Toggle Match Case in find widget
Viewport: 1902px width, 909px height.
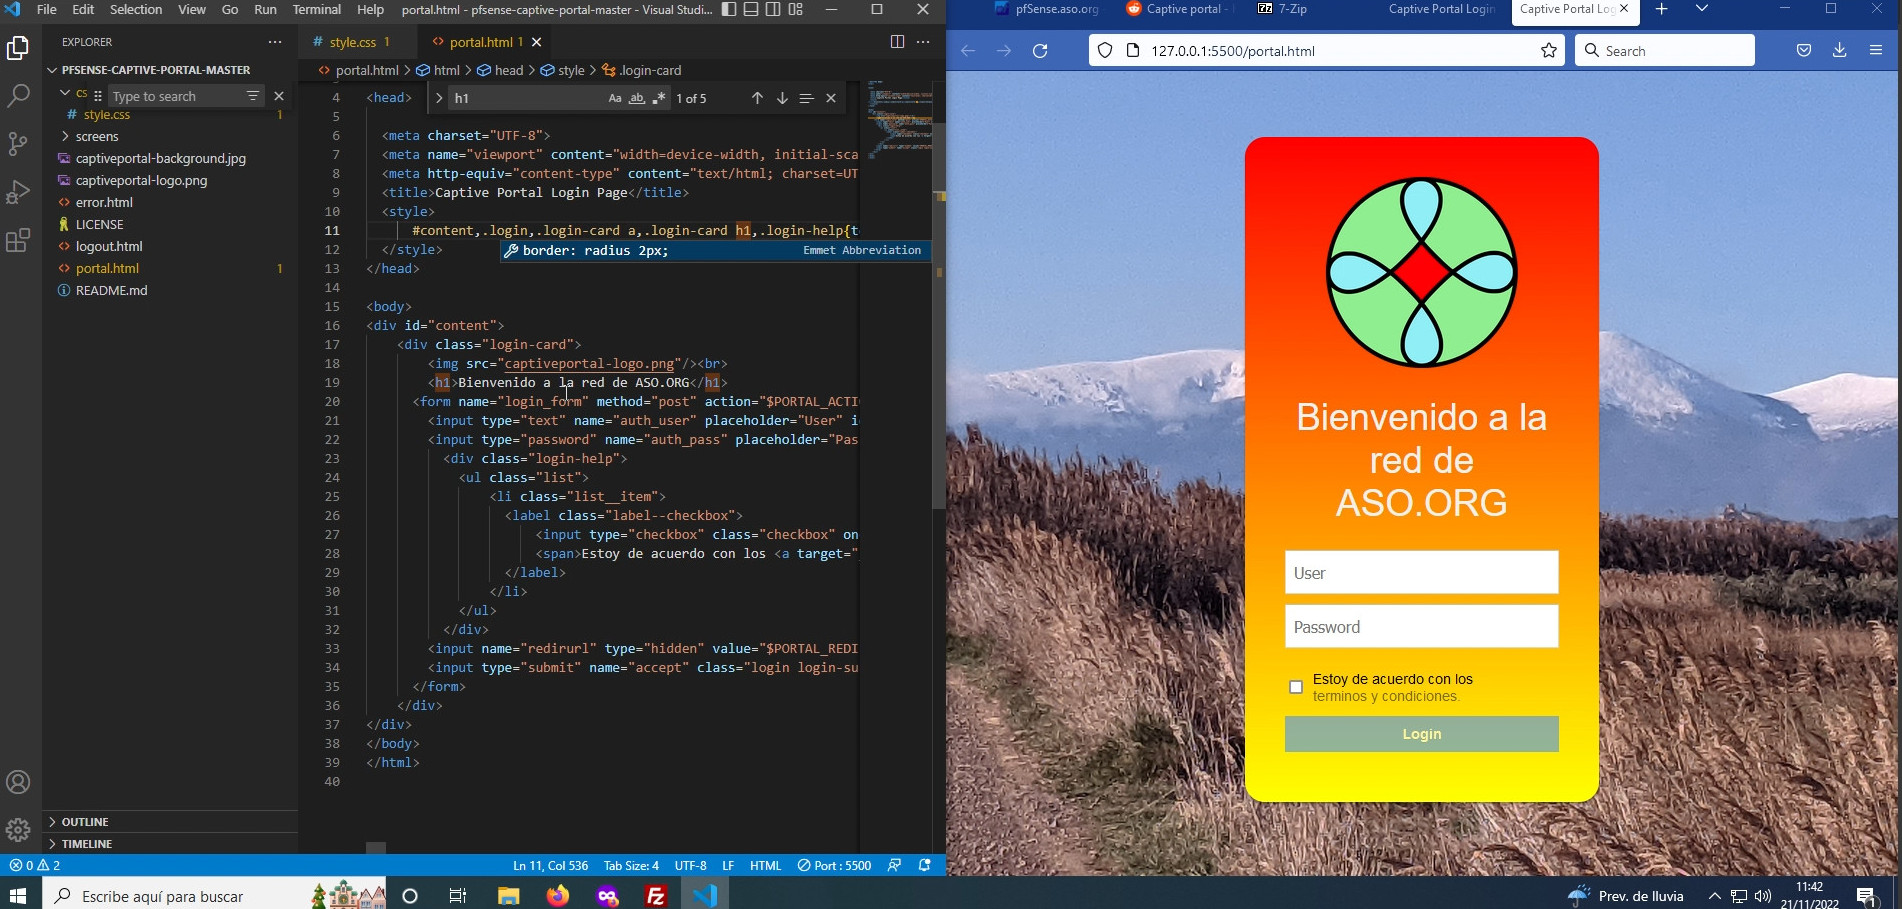coord(615,98)
